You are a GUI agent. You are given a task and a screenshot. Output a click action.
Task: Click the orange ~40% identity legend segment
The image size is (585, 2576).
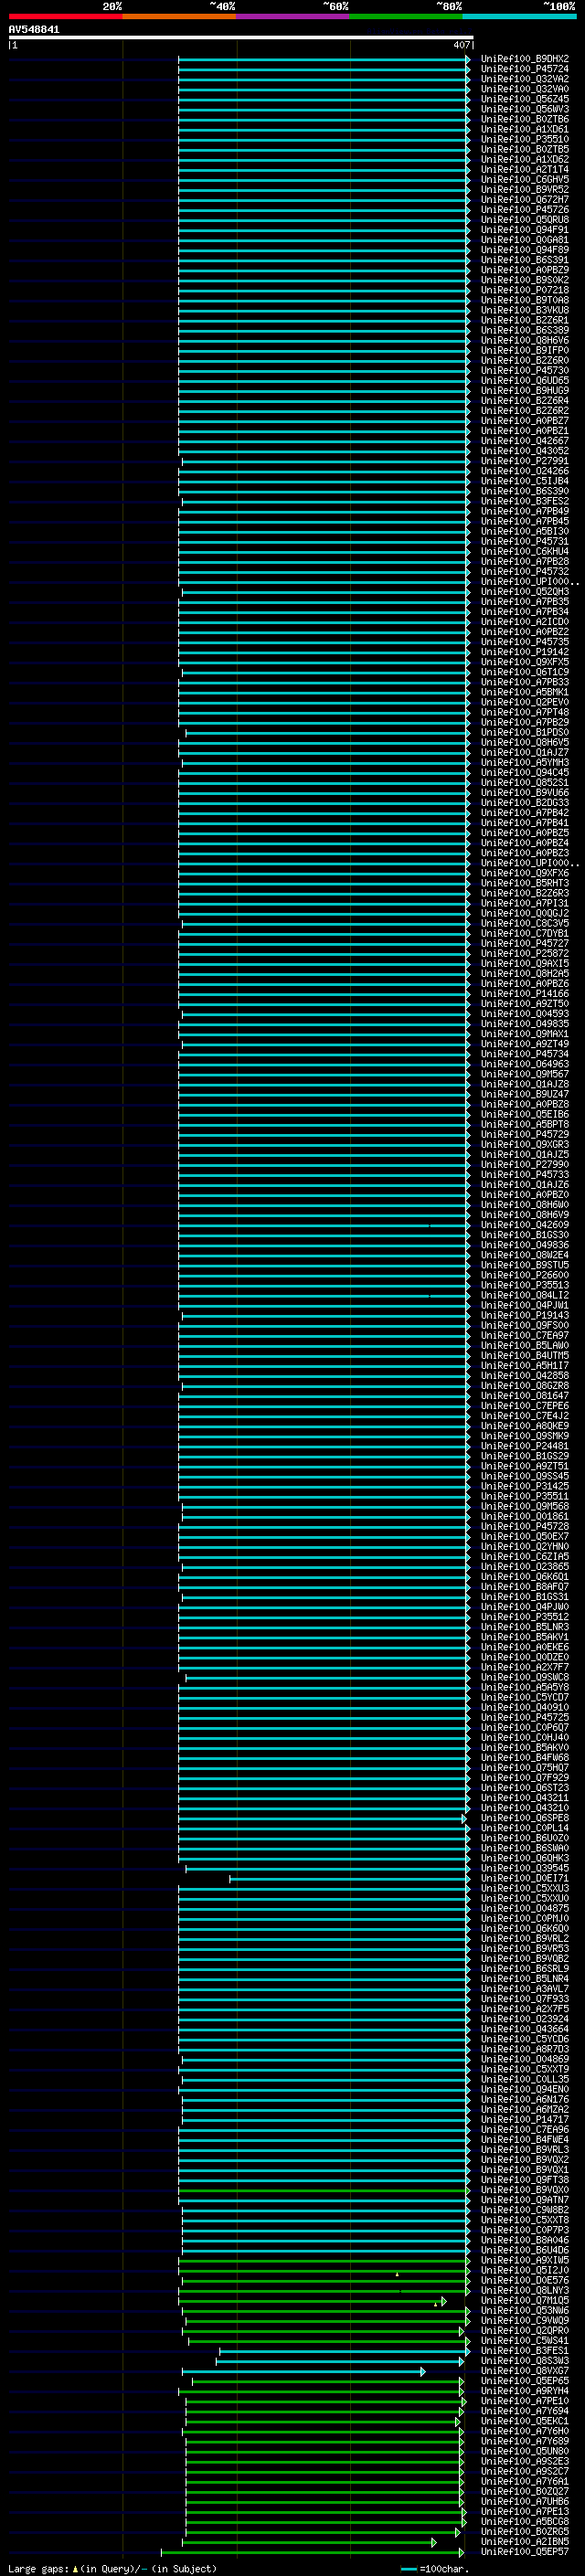click(179, 16)
